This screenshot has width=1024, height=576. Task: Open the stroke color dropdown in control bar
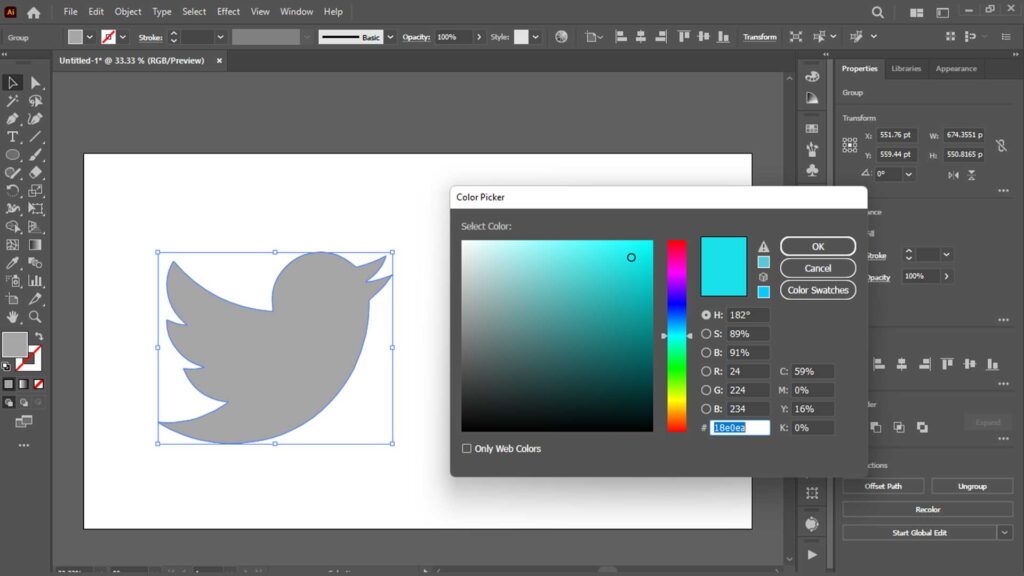[123, 37]
